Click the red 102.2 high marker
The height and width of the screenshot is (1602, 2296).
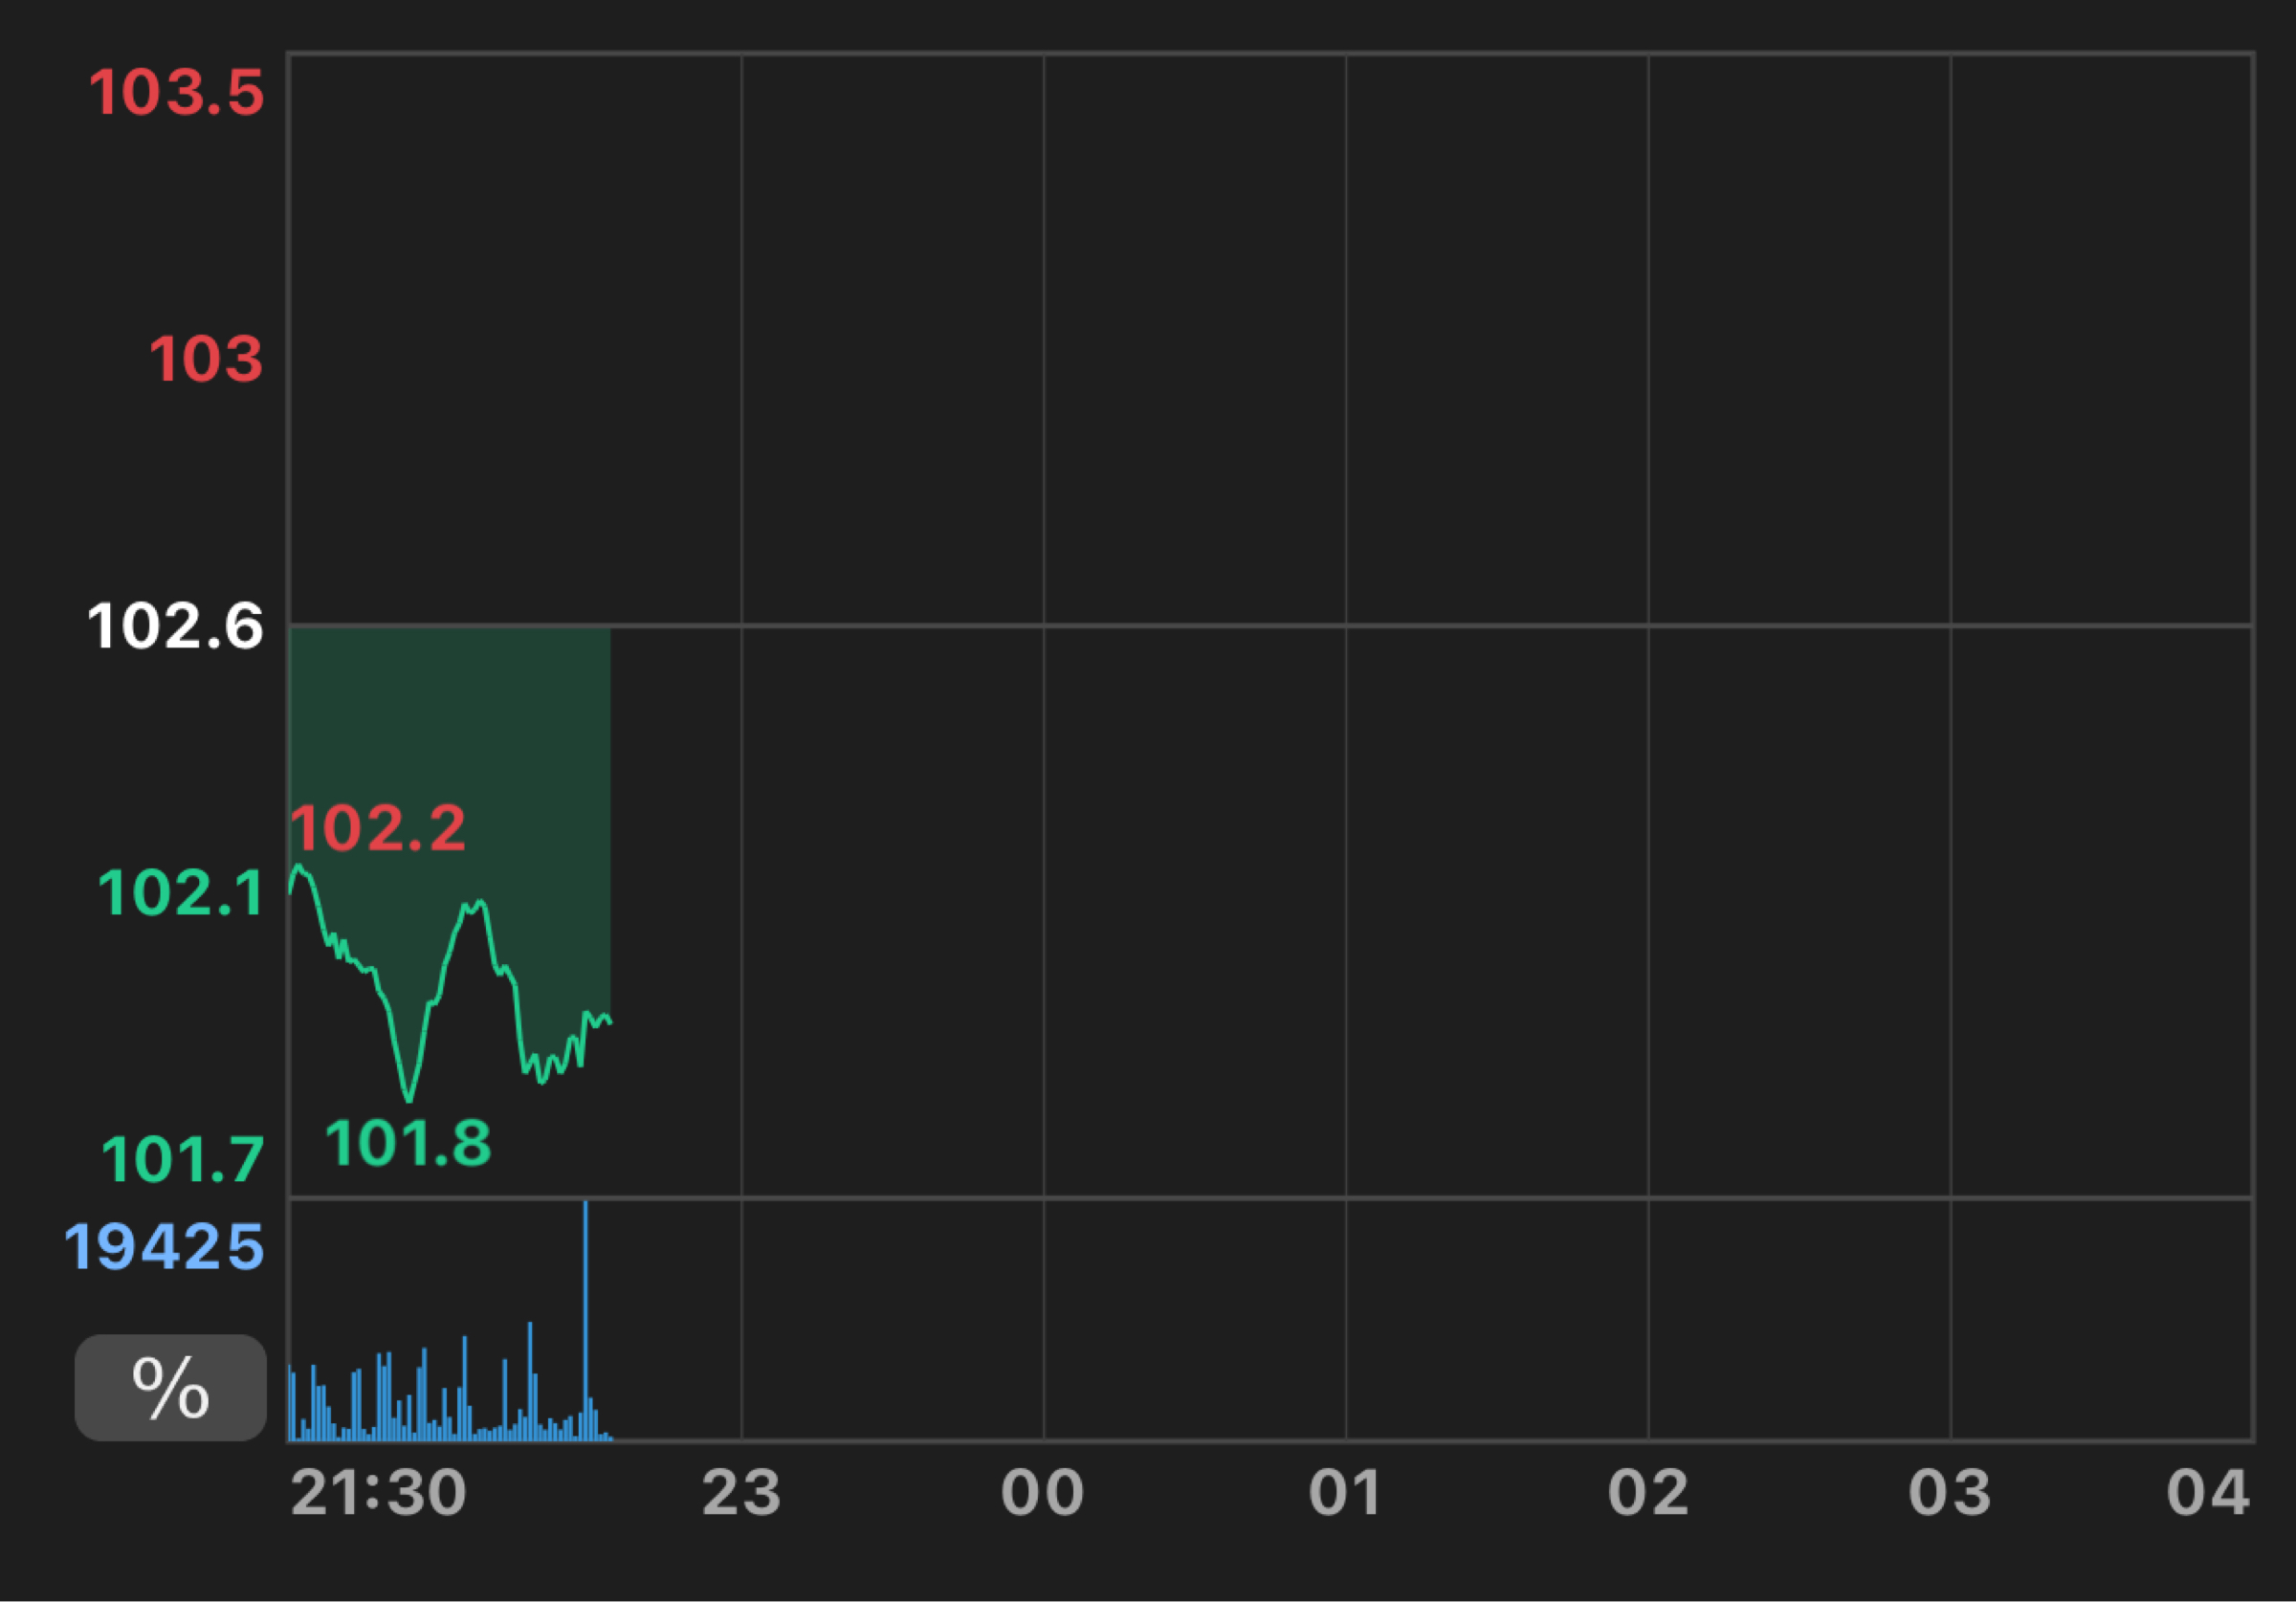point(378,829)
